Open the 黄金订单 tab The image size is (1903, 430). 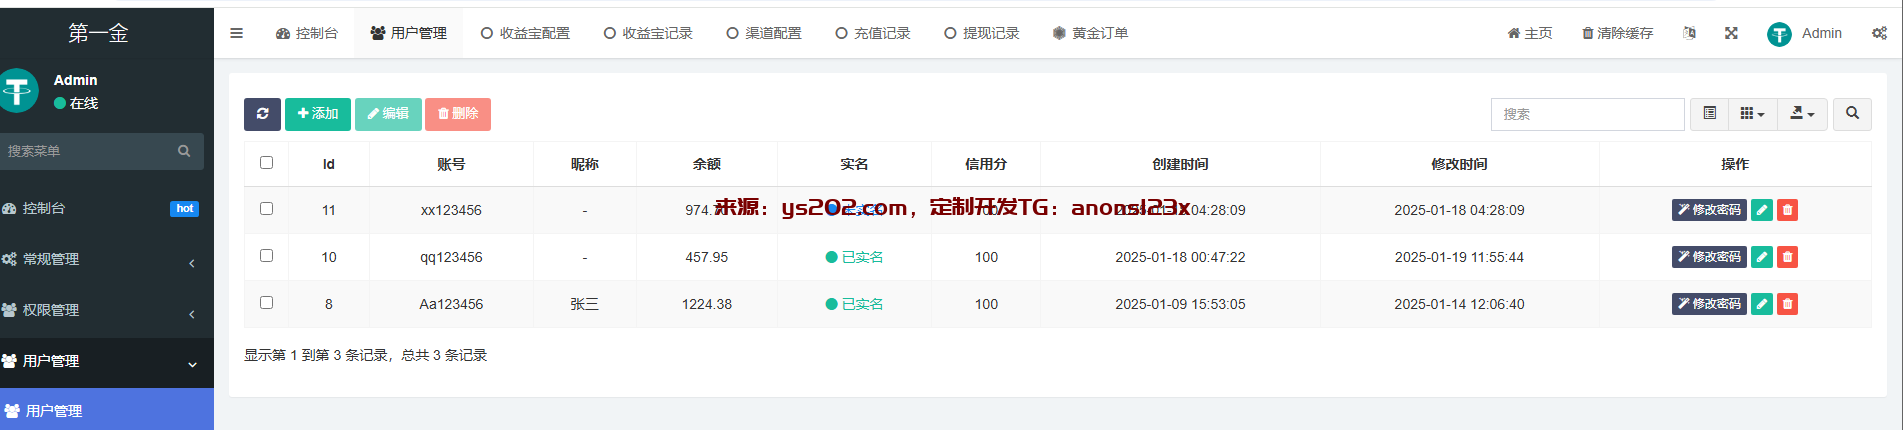tap(1090, 33)
